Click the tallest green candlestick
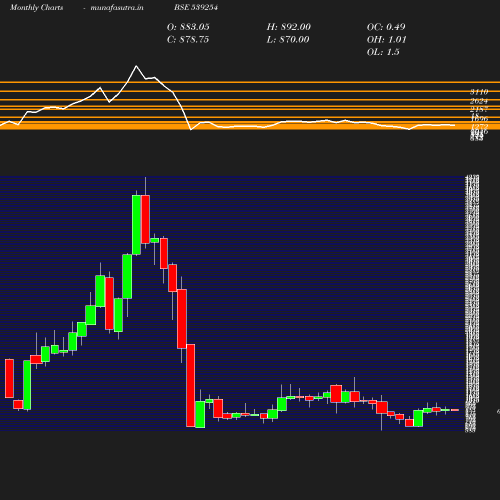This screenshot has width=500, height=500. tap(136, 225)
